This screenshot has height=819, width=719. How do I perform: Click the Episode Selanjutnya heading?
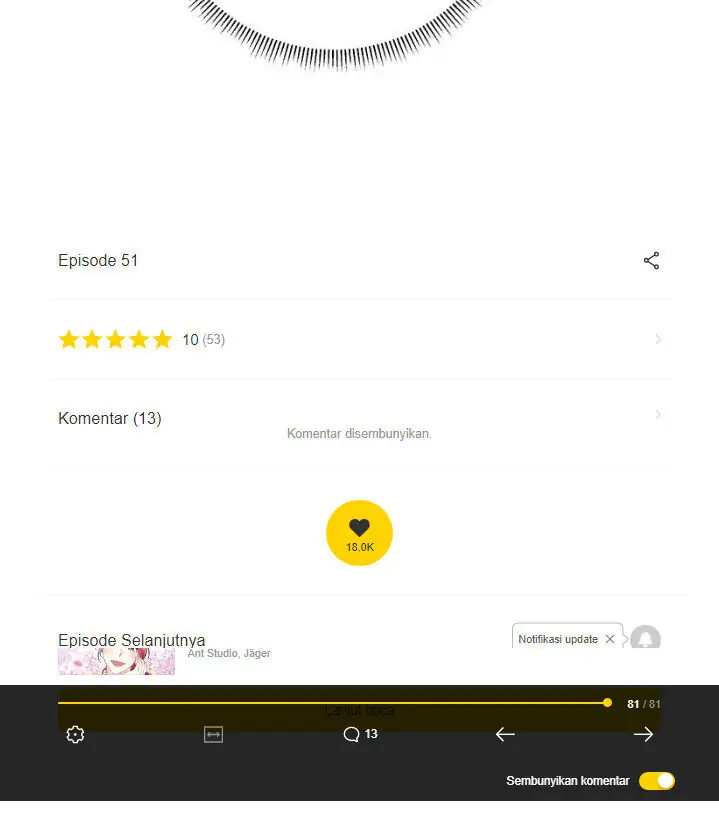click(132, 640)
